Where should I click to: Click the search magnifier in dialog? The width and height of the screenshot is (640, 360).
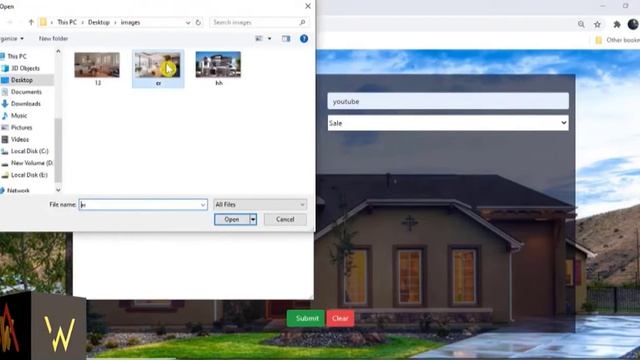(302, 22)
